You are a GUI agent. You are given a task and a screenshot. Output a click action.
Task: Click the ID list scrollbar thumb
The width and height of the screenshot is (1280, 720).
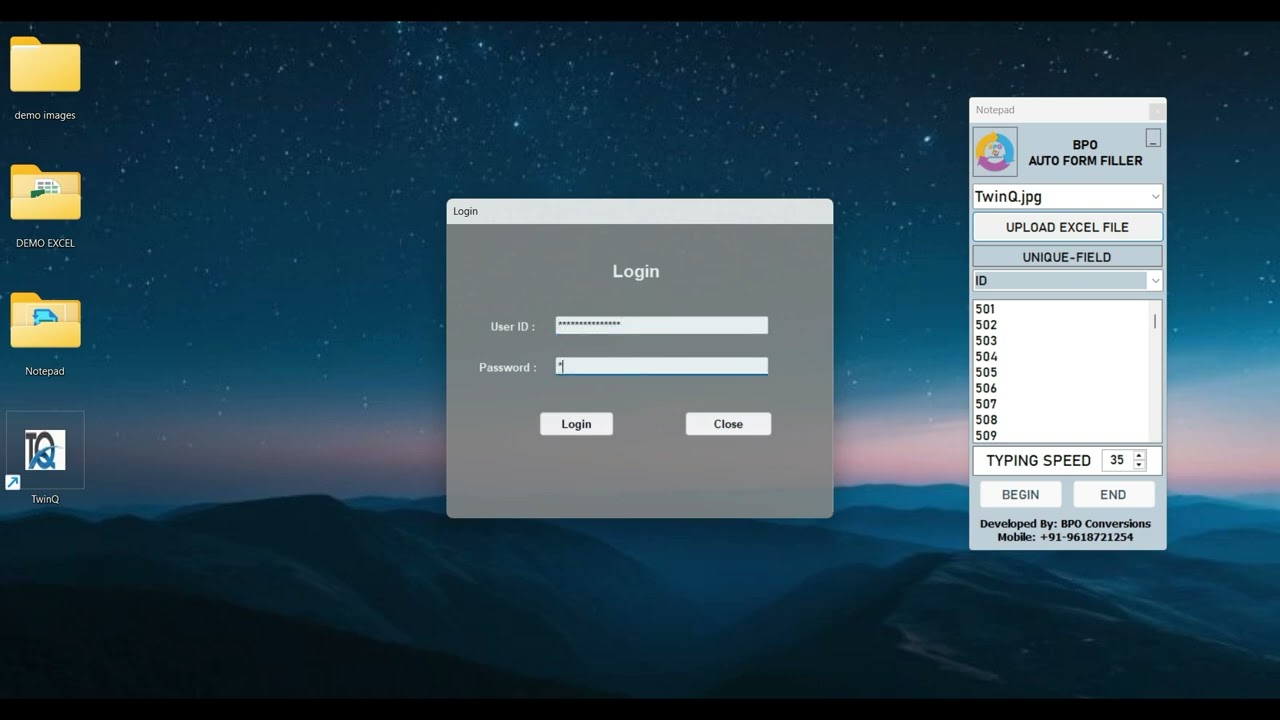[x=1155, y=321]
